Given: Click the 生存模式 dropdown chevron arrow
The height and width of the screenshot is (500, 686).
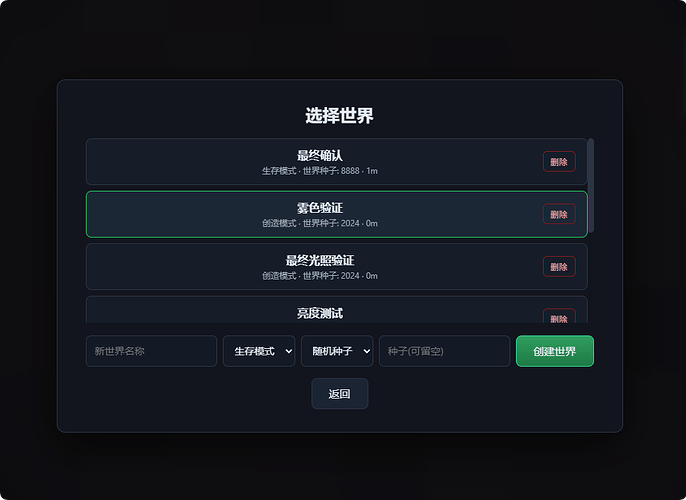Looking at the screenshot, I should click(288, 351).
